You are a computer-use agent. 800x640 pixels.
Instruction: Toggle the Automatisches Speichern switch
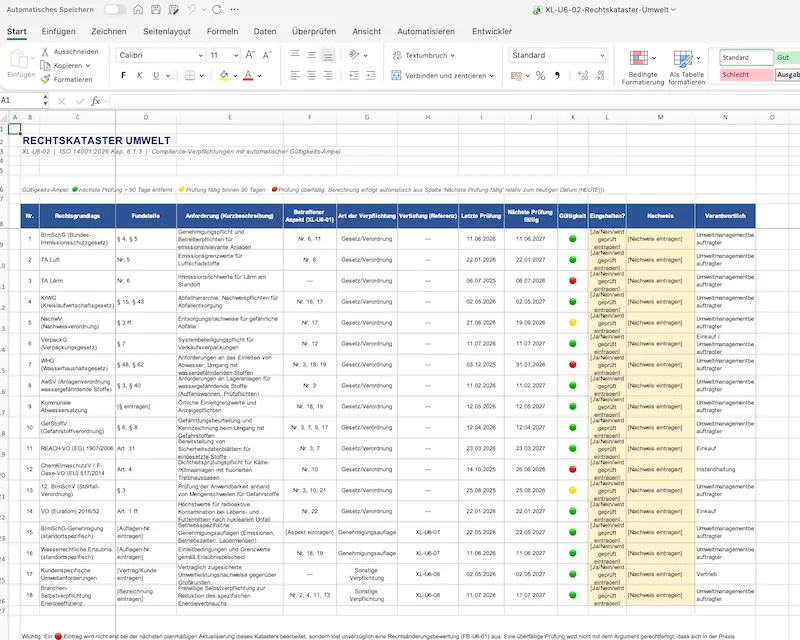pos(114,10)
